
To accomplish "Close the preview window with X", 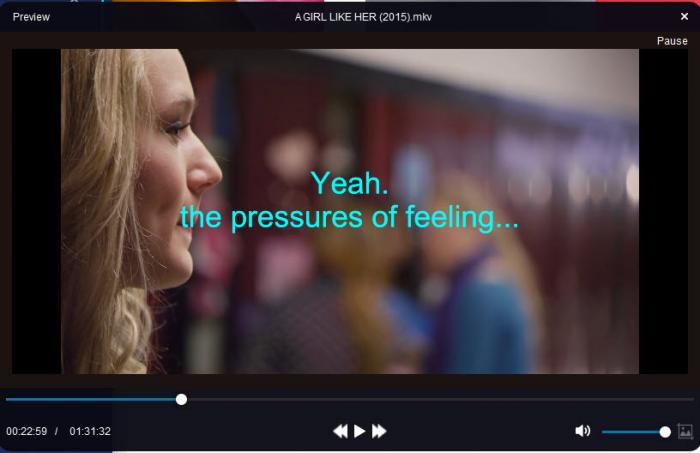I will pos(684,17).
